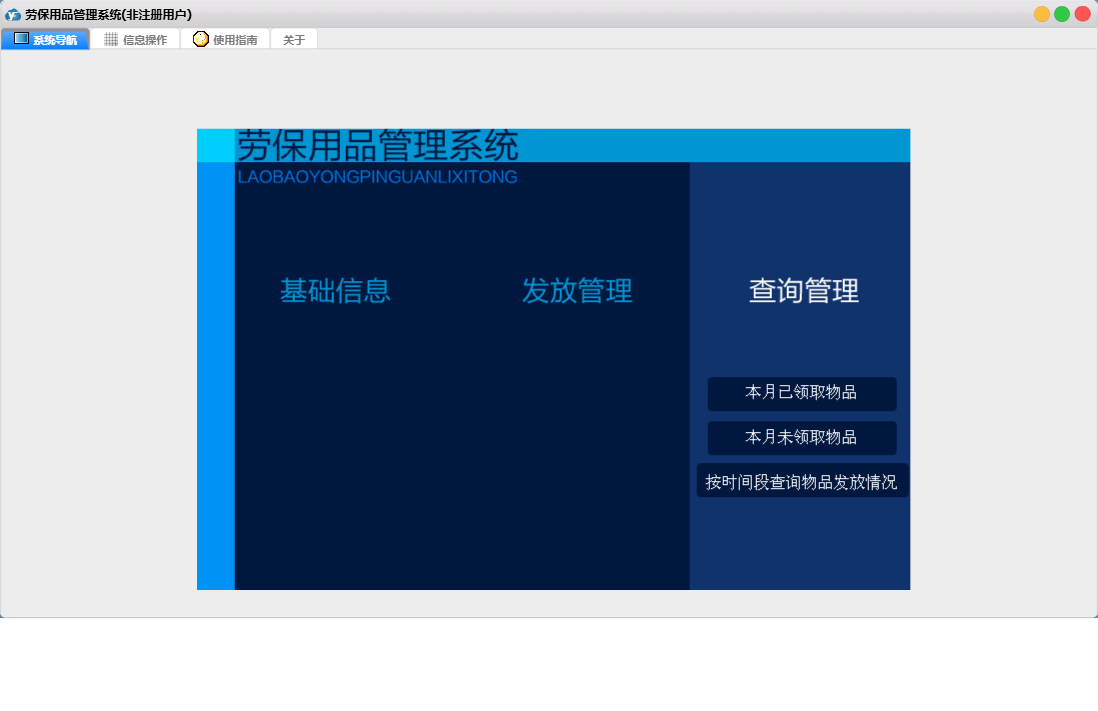
Task: Click the 本月已领取物品 button
Action: [801, 393]
